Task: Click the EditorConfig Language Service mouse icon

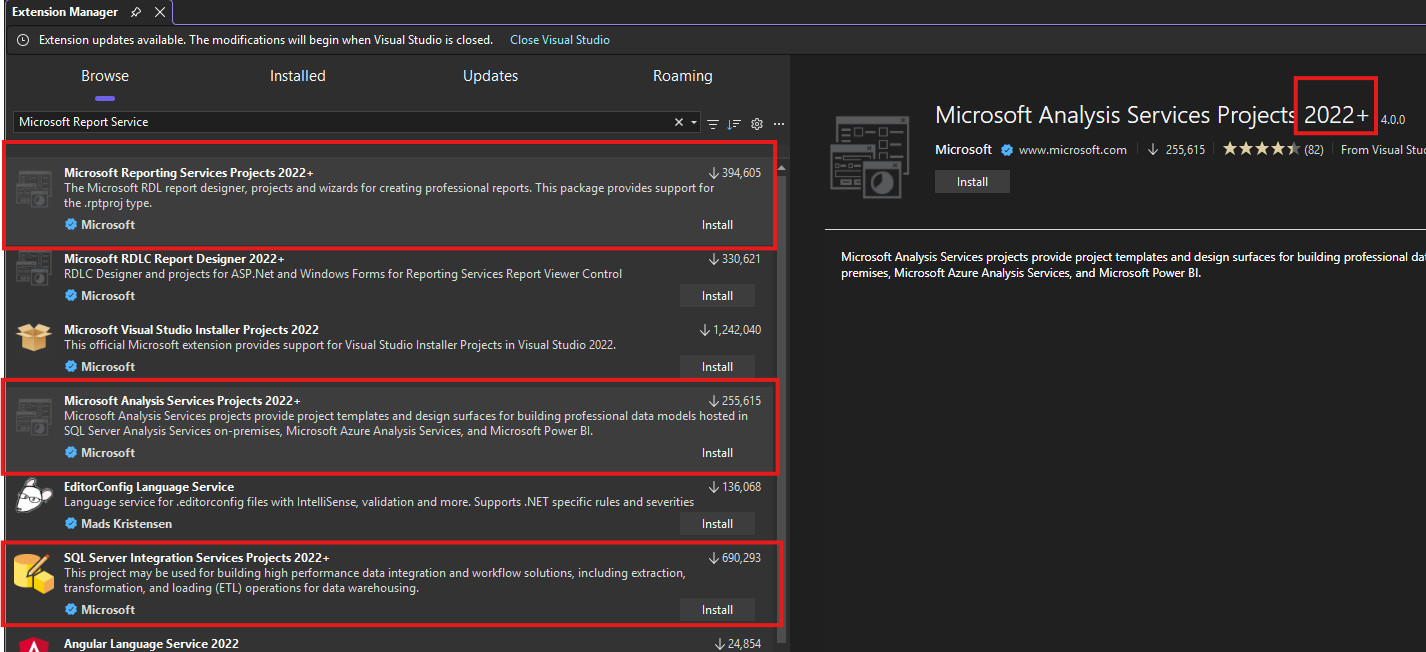Action: pyautogui.click(x=33, y=495)
